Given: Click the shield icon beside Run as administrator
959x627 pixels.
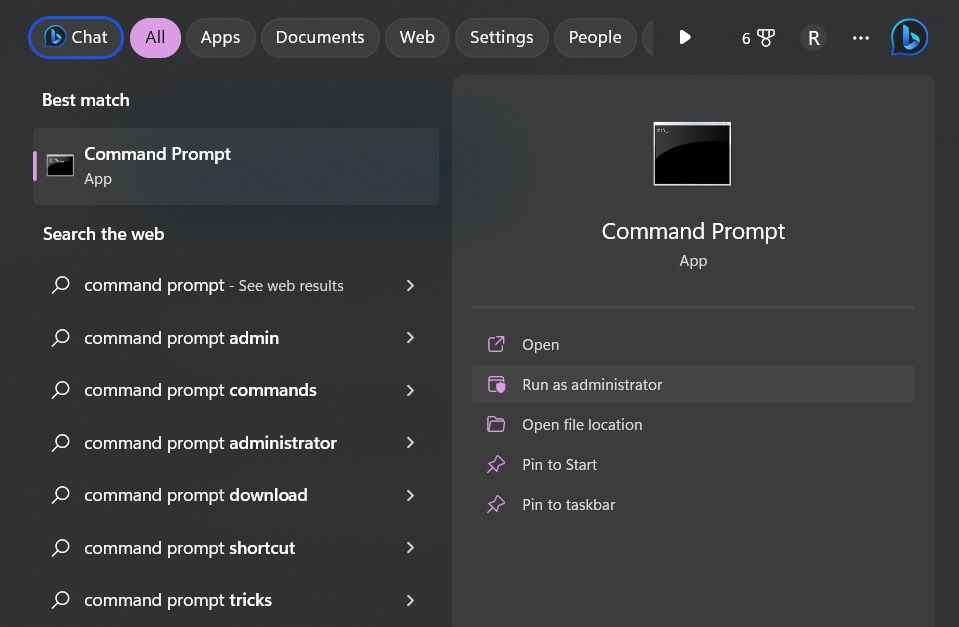Looking at the screenshot, I should tap(496, 384).
